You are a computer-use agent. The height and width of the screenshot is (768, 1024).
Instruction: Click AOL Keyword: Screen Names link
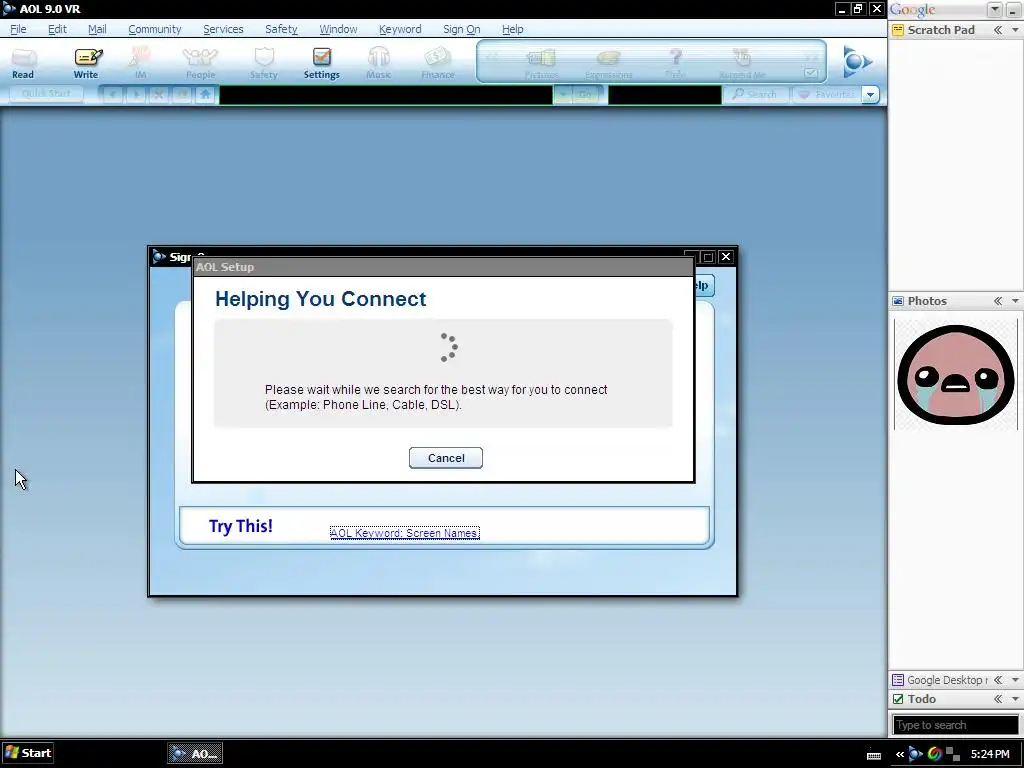[405, 533]
